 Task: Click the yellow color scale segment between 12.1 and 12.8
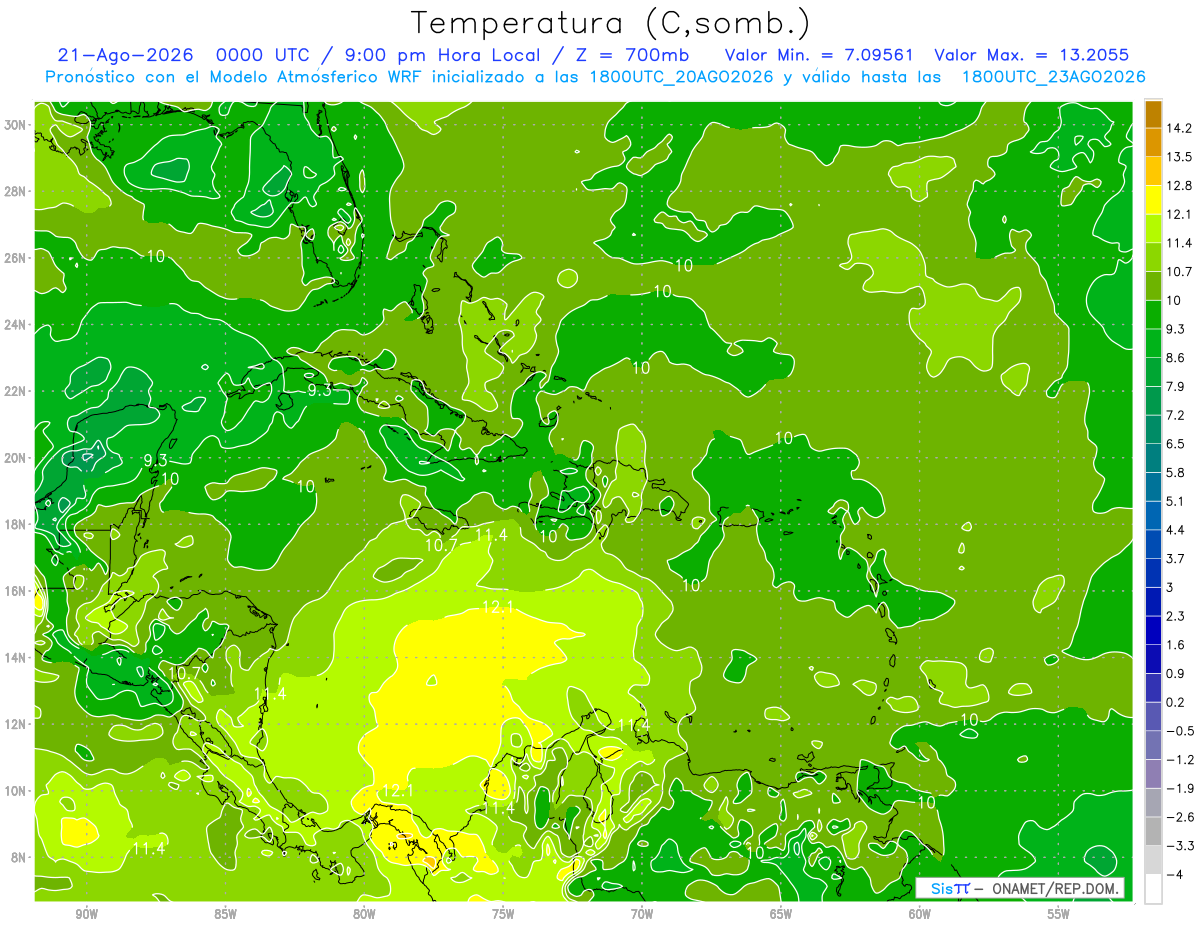coord(1153,200)
